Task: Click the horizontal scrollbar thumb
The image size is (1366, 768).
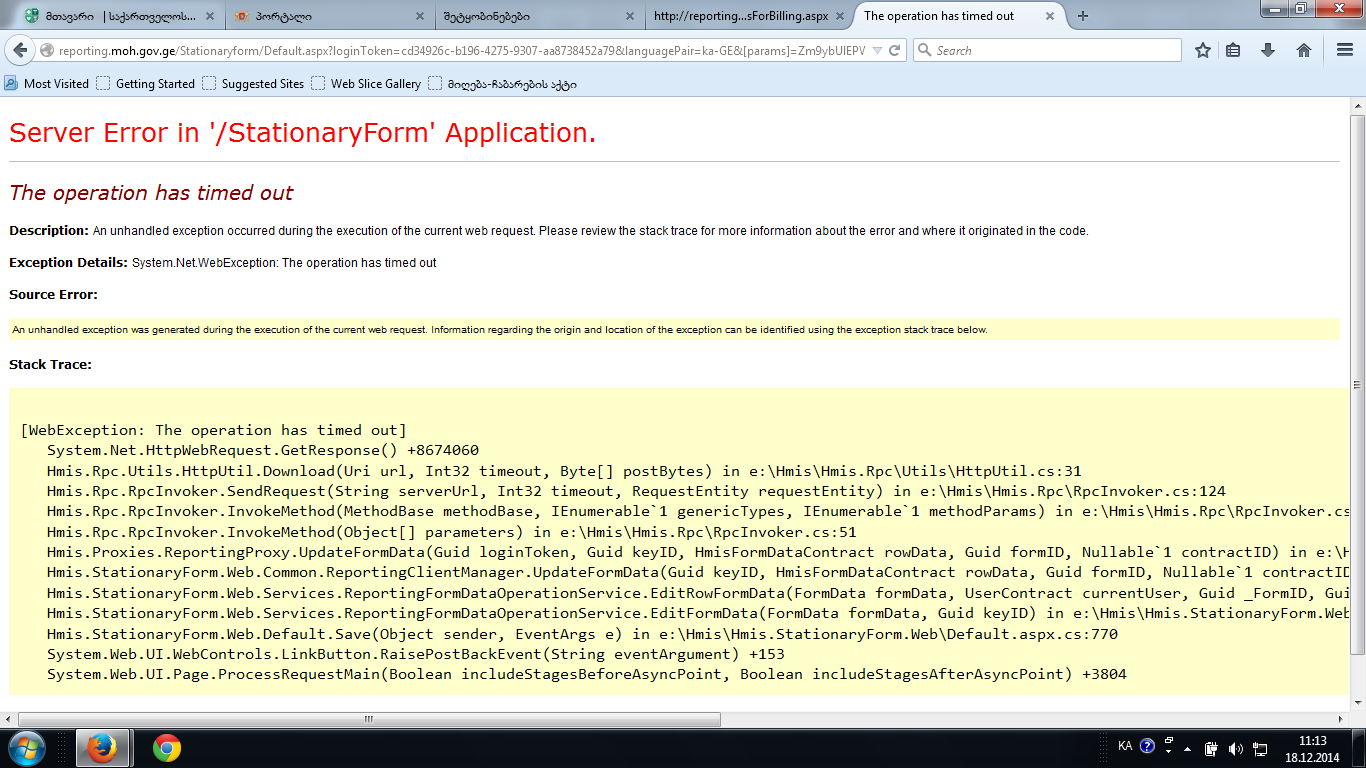Action: tap(368, 719)
